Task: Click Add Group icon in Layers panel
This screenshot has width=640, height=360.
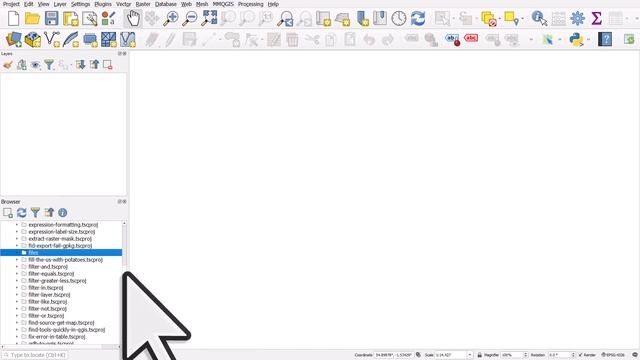Action: [x=22, y=64]
